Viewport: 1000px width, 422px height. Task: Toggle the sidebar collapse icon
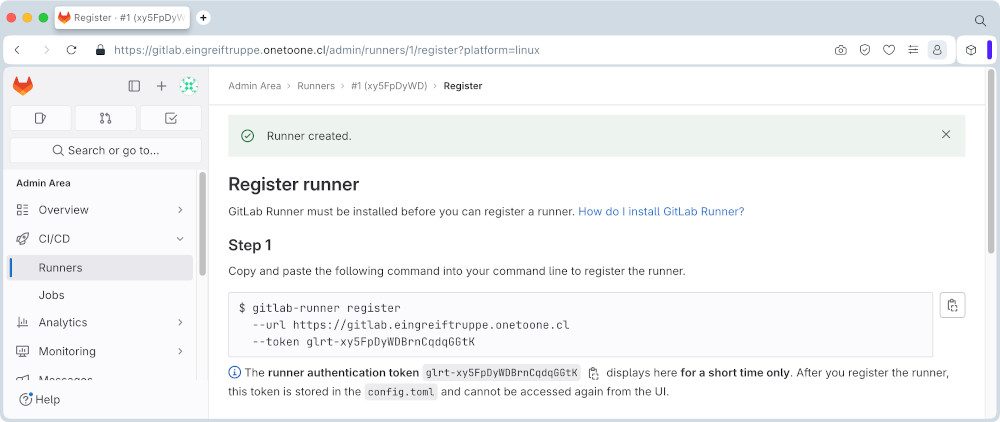(134, 86)
